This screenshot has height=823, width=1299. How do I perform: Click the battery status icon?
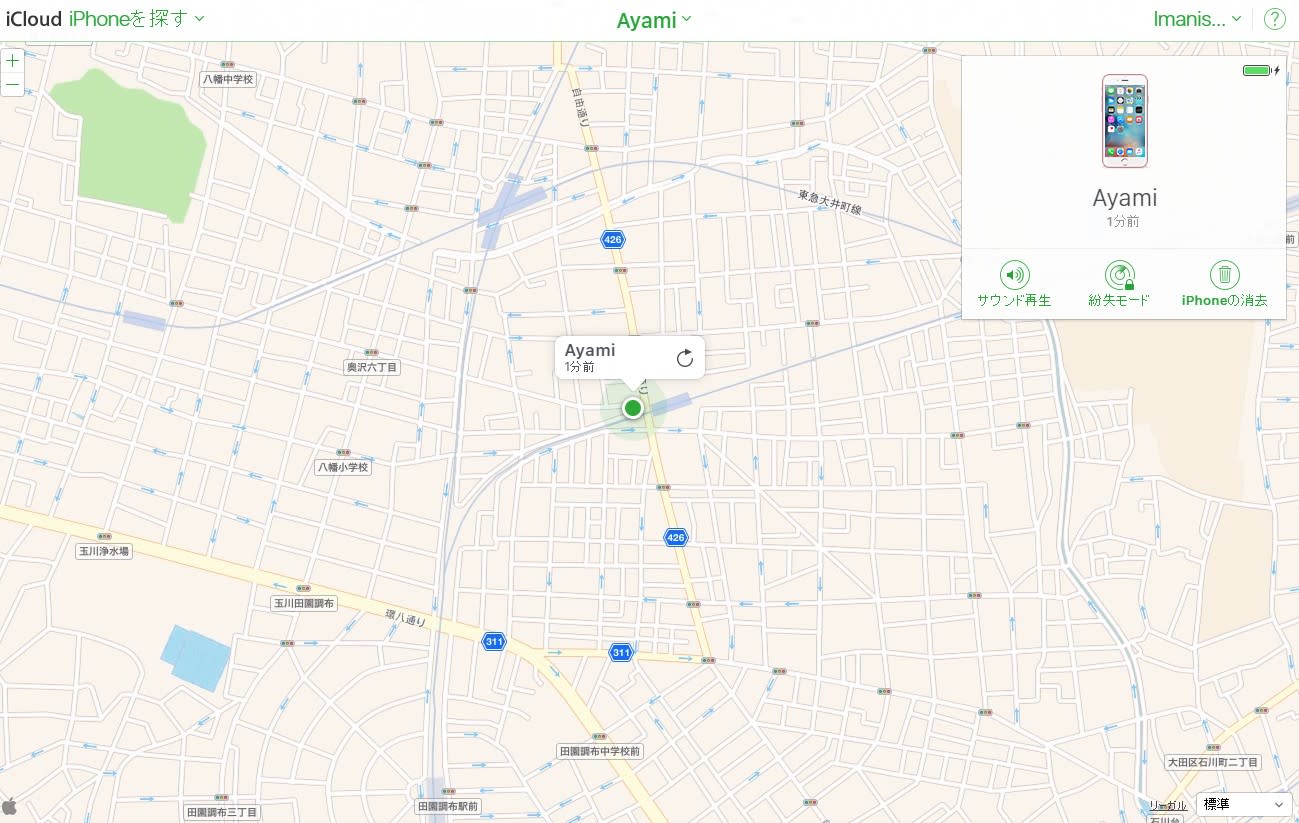1260,70
